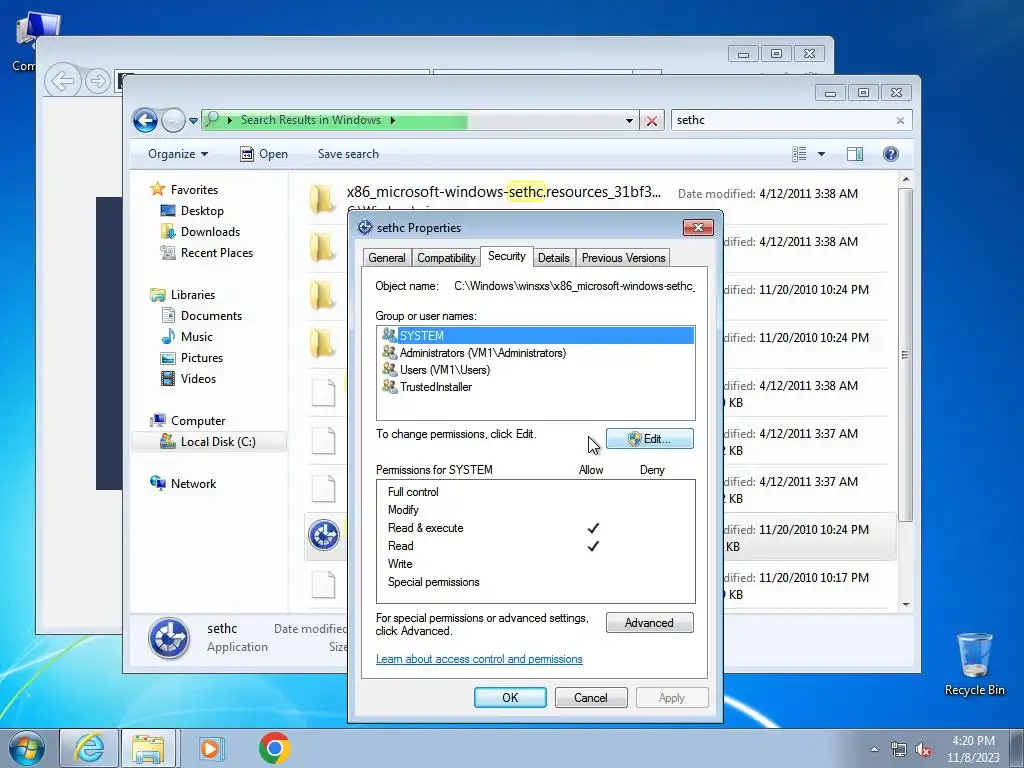Click the results list scrollbar

(x=906, y=355)
